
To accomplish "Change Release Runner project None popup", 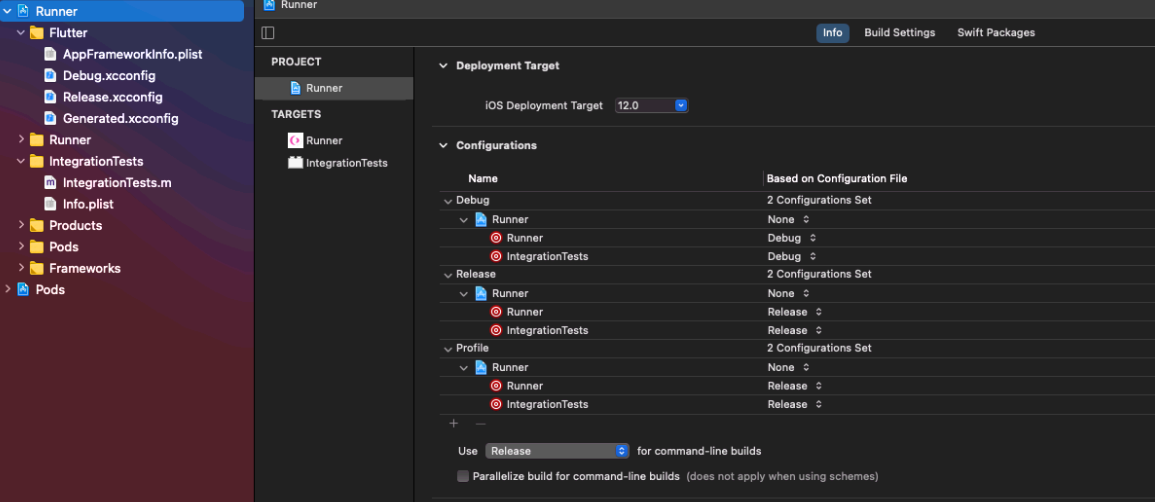I will click(x=789, y=293).
